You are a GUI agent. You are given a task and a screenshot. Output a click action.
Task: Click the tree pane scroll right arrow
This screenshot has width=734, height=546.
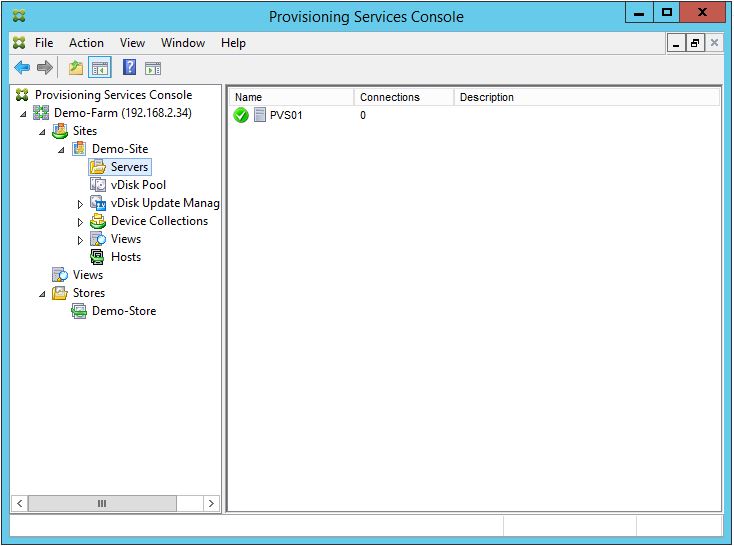(211, 503)
